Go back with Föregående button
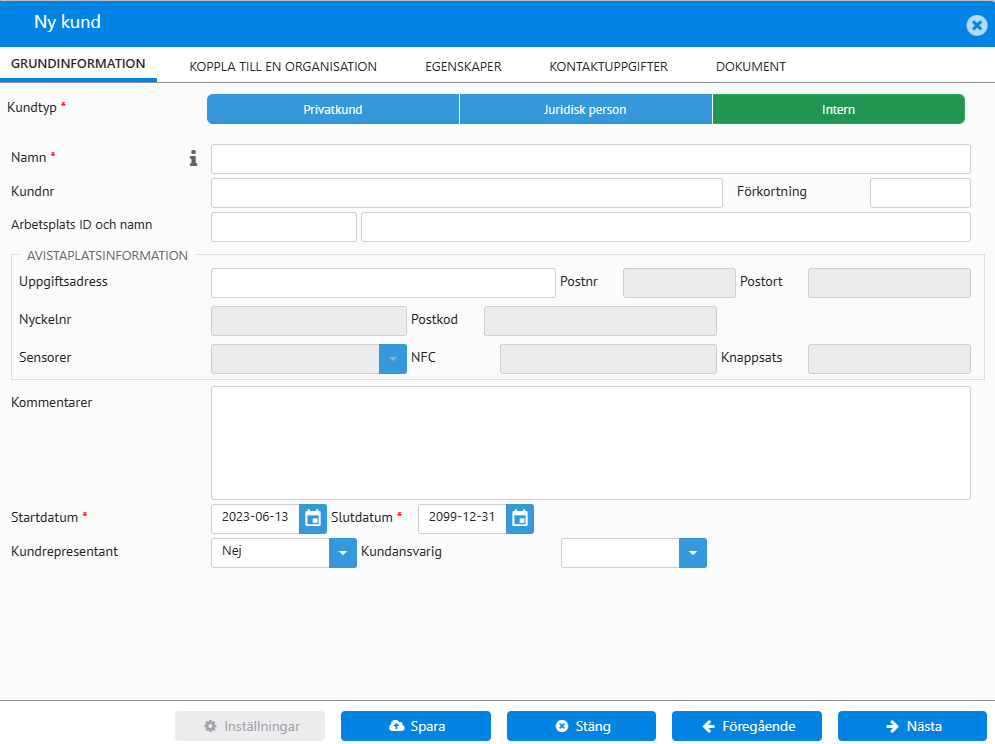The height and width of the screenshot is (744, 995). [x=747, y=726]
